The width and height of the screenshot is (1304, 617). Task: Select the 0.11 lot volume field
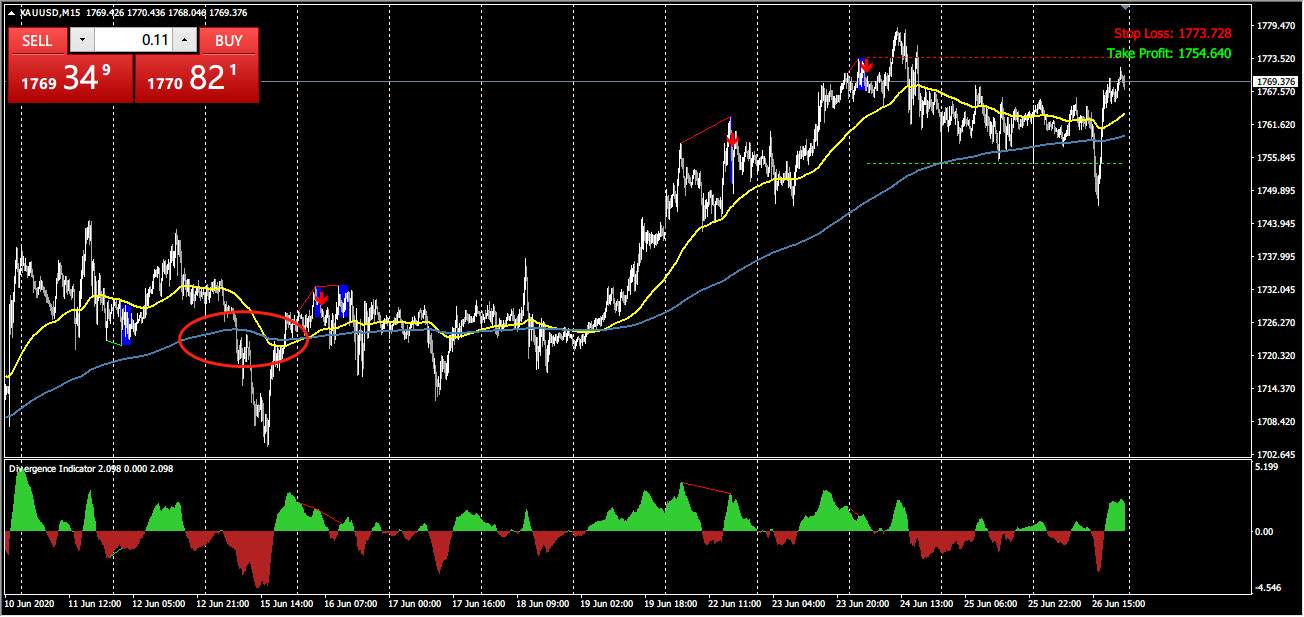(133, 40)
